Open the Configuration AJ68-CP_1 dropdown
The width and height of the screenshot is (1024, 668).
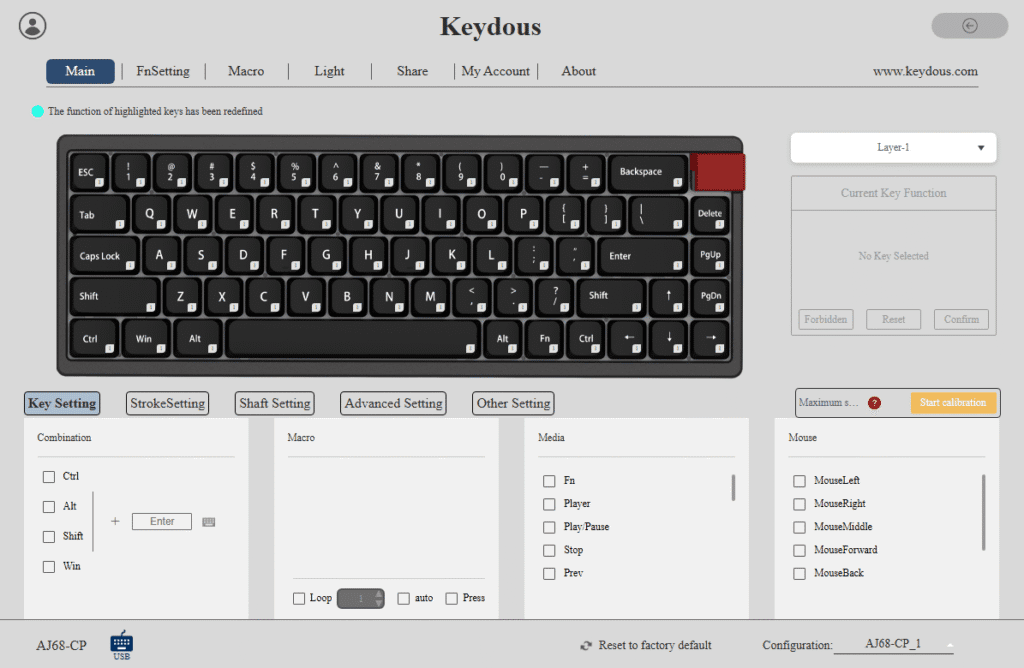(893, 644)
